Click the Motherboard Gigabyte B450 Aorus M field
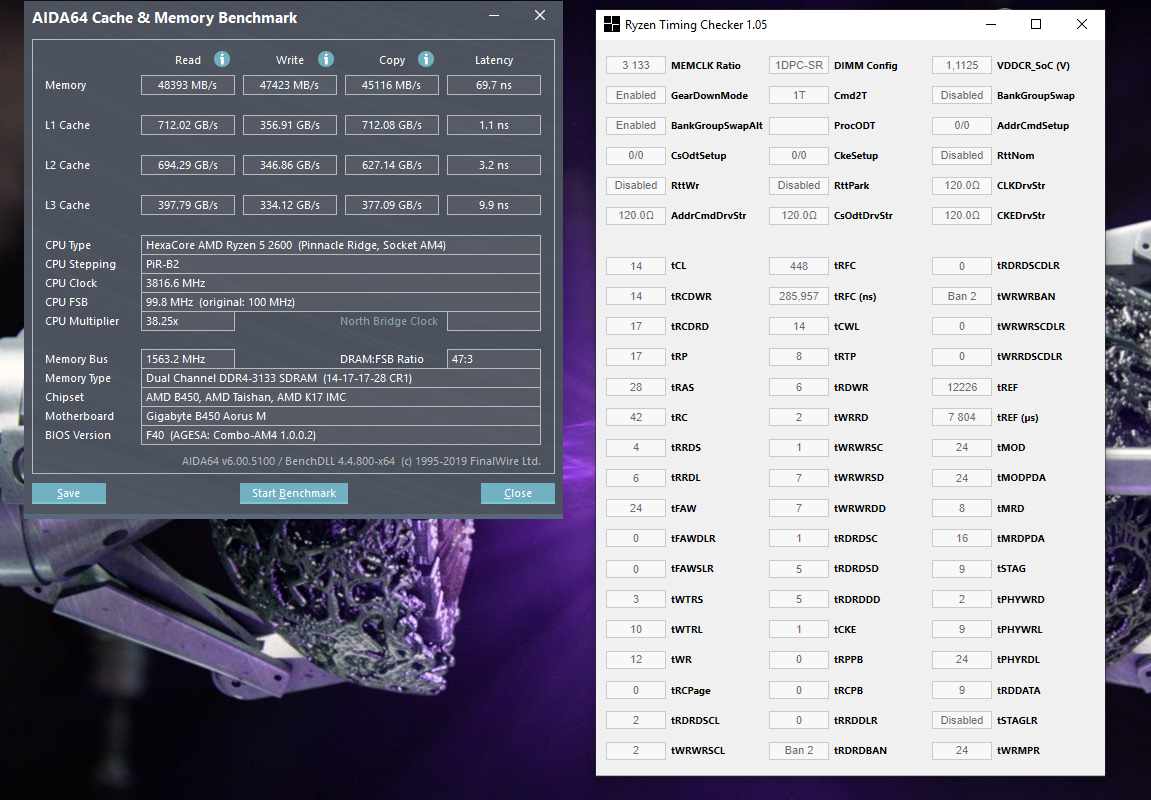 (341, 416)
